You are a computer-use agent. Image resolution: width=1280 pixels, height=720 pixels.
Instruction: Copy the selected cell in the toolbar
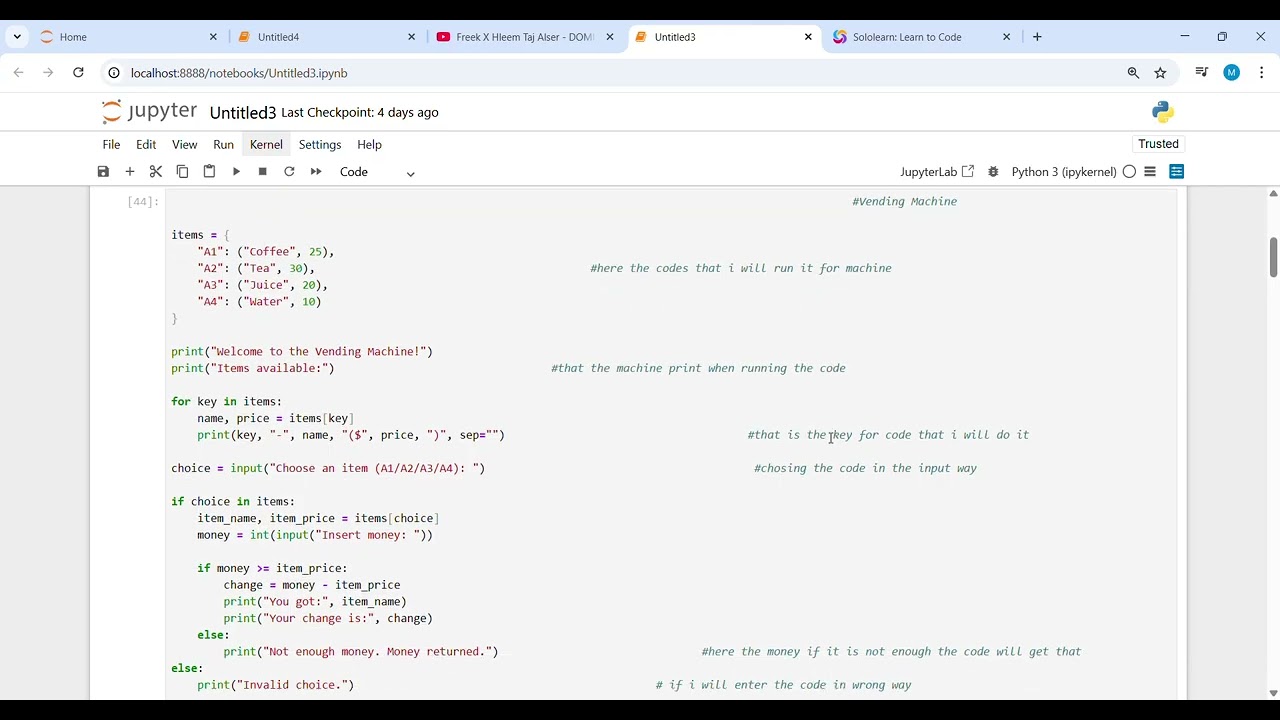click(182, 172)
